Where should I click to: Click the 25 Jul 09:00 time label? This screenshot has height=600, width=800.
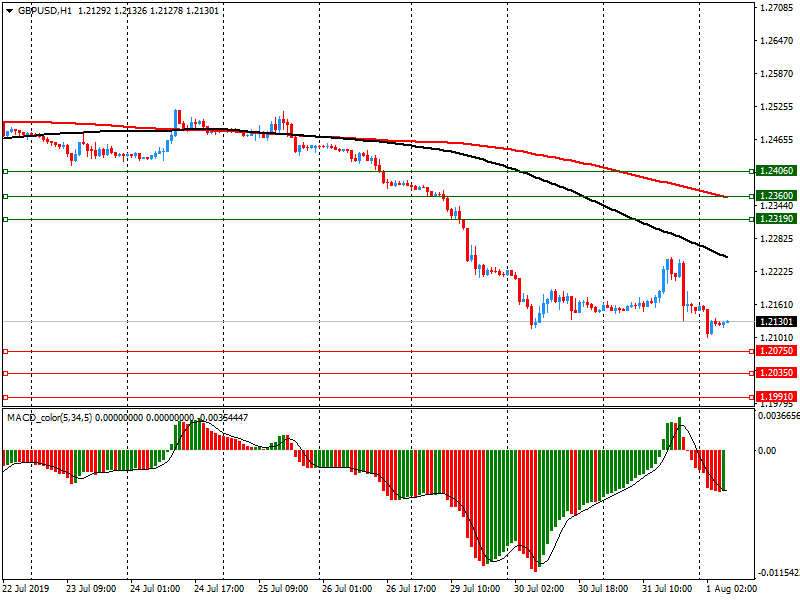[x=283, y=589]
